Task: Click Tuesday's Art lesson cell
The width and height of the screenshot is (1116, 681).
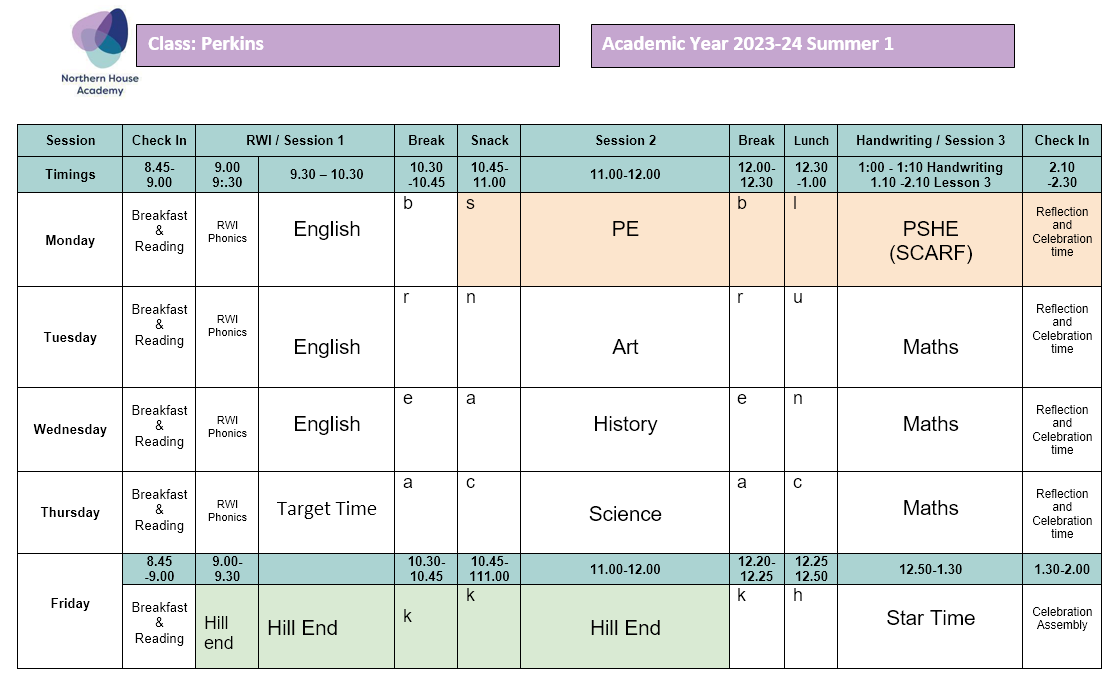Action: 624,347
